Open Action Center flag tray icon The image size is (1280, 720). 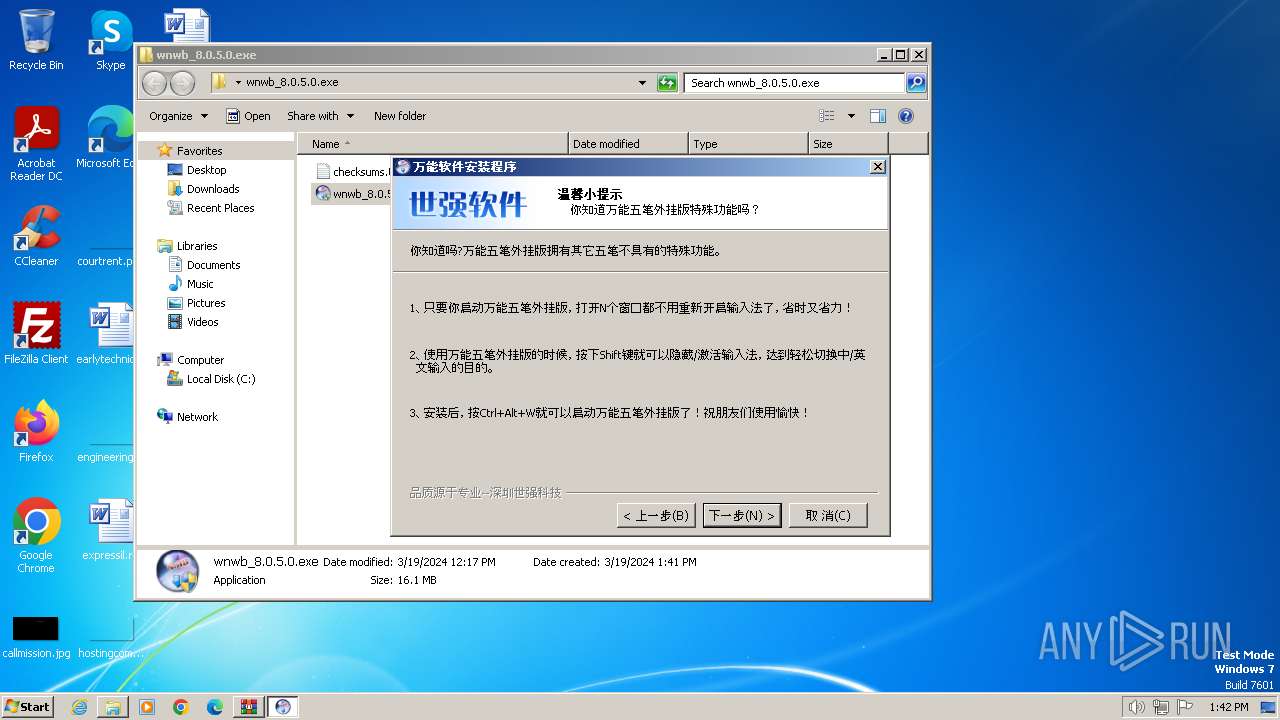click(x=1184, y=707)
